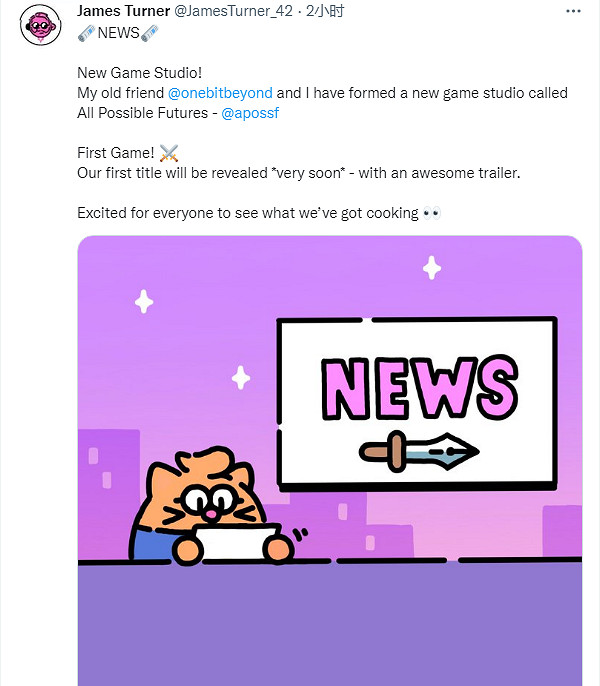Click the leftmost sparkle star in image
The height and width of the screenshot is (686, 600).
144,301
